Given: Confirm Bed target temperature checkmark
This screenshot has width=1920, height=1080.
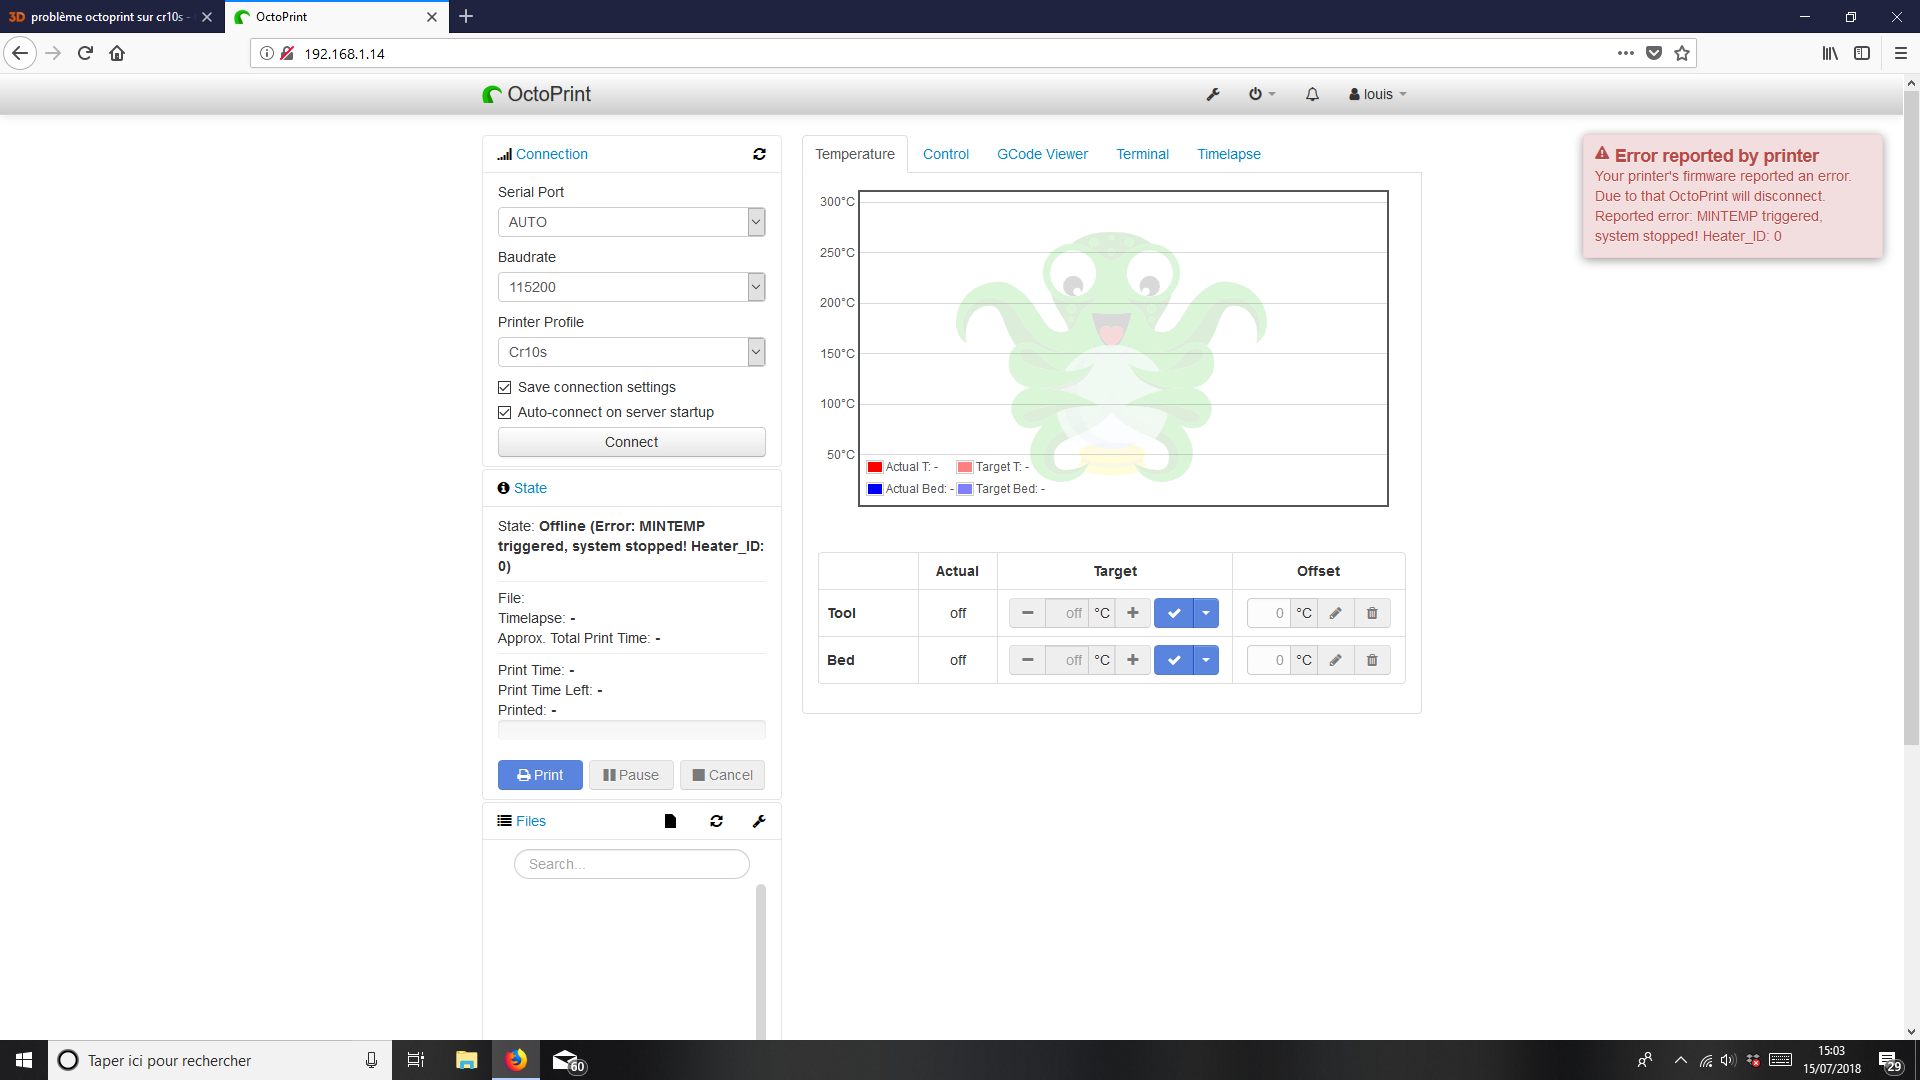Looking at the screenshot, I should pos(1174,660).
